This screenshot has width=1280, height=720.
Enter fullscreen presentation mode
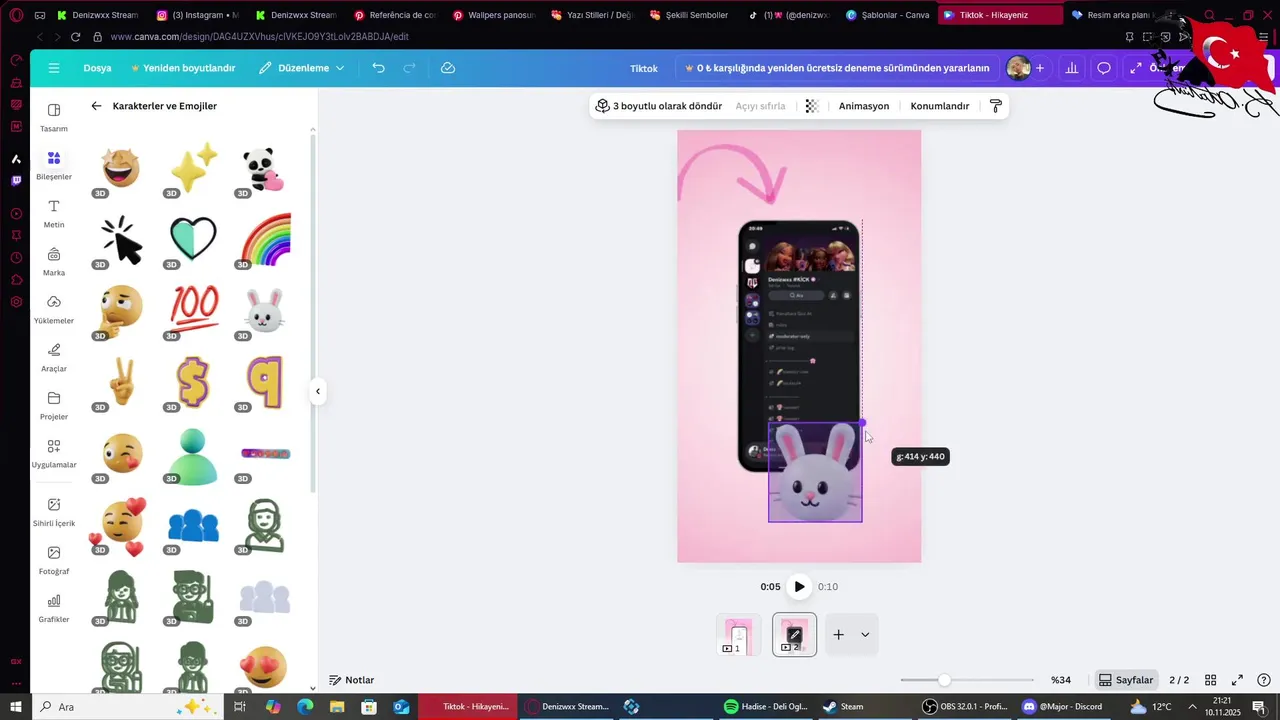pos(1237,680)
